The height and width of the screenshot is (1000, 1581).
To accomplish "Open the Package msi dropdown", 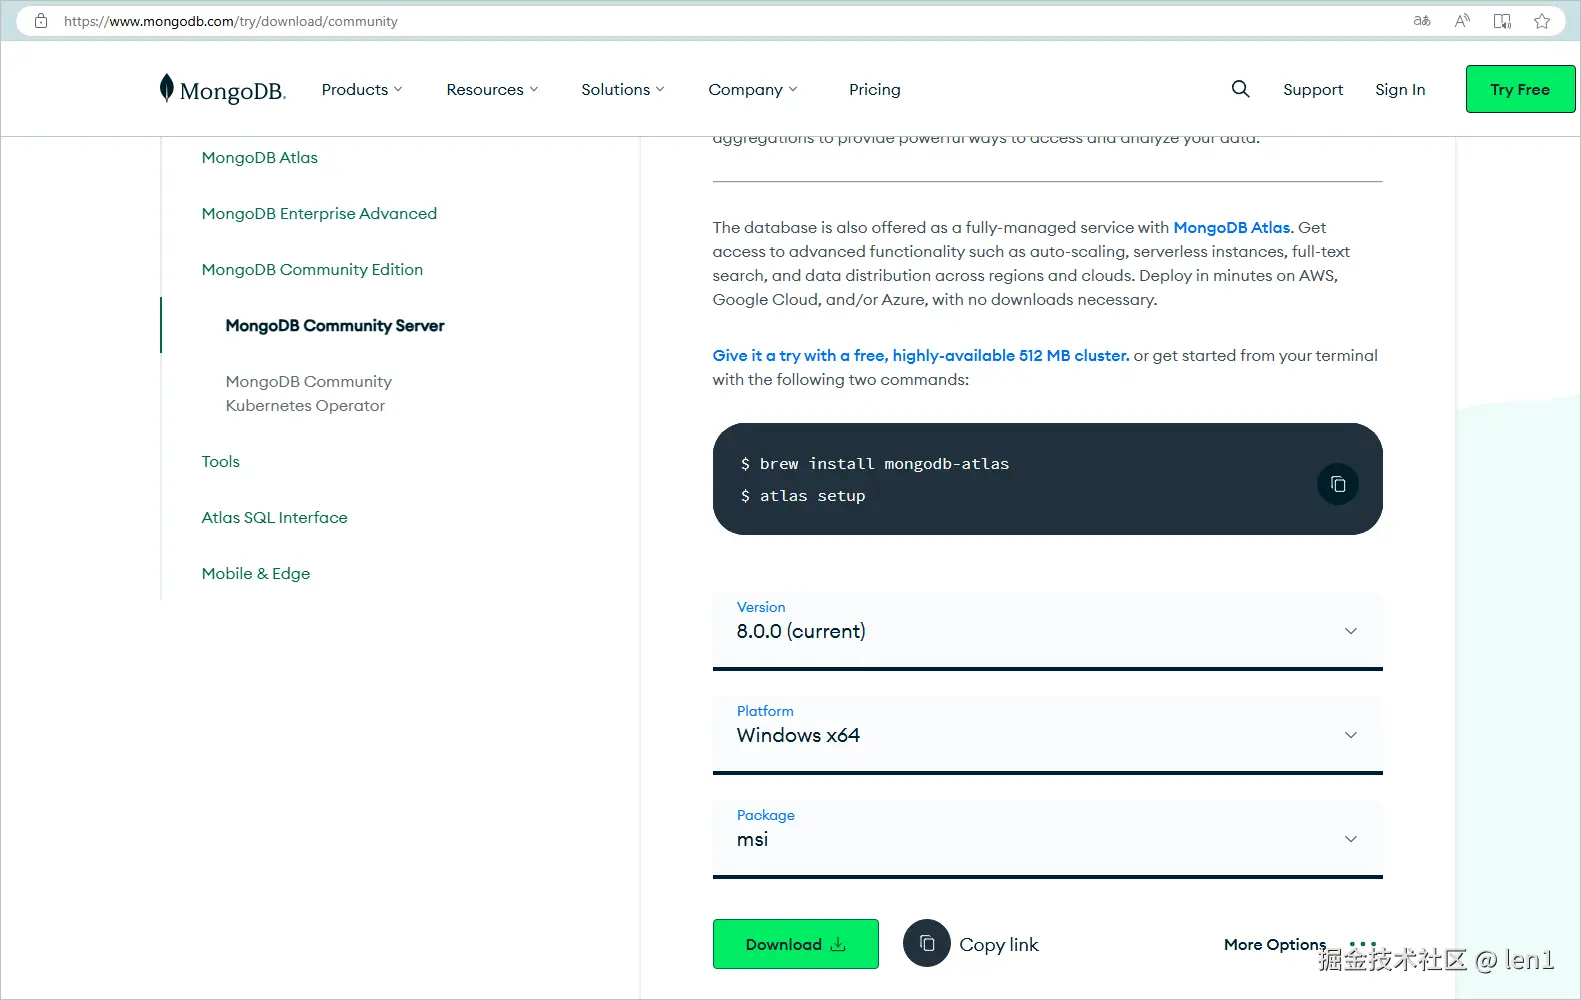I will 1047,839.
